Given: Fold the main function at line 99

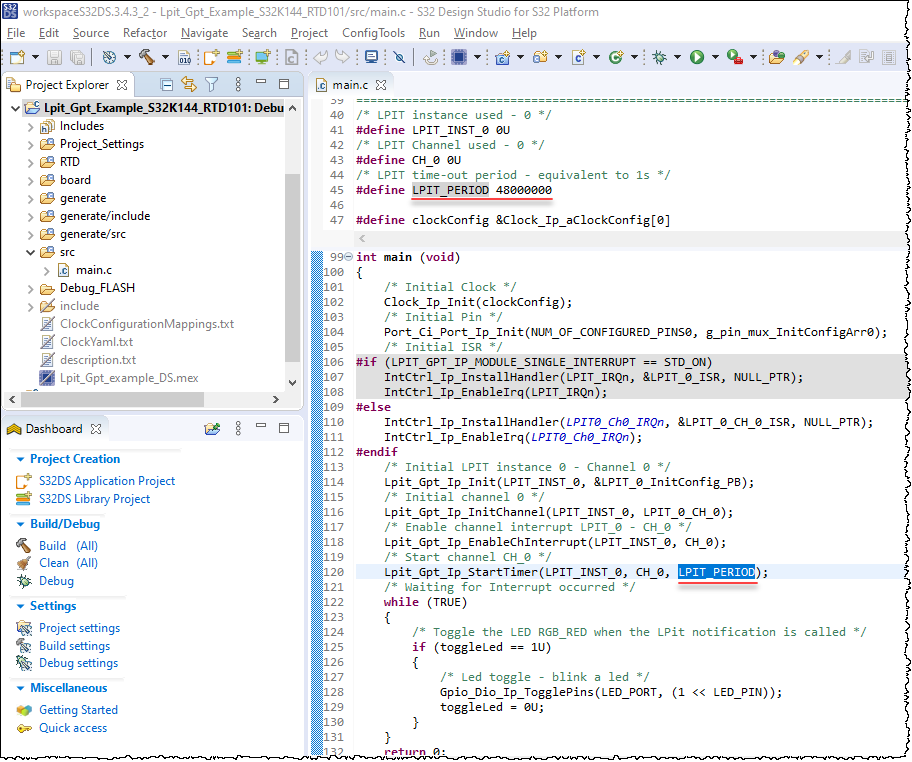Looking at the screenshot, I should click(347, 257).
